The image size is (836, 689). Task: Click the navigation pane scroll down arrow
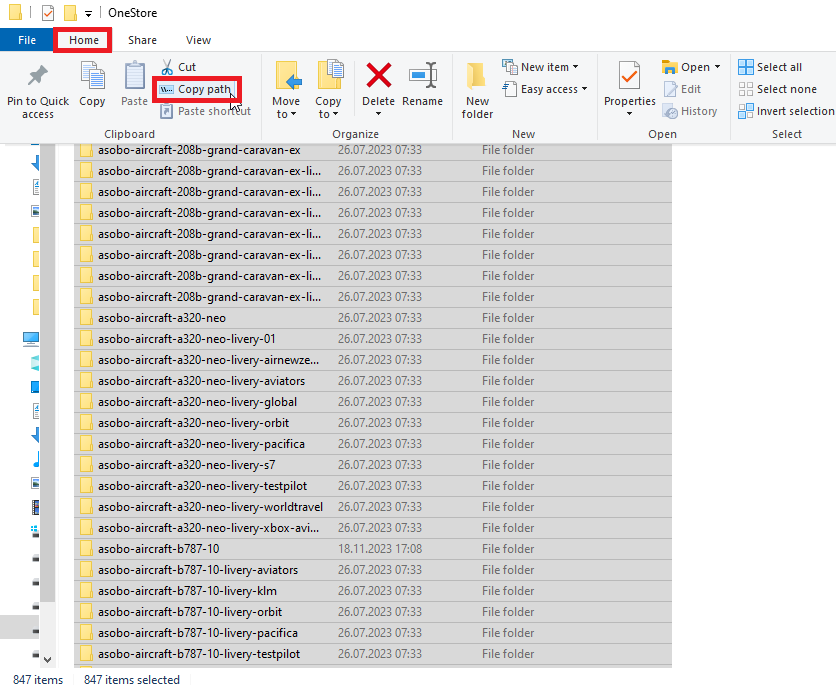(x=47, y=659)
